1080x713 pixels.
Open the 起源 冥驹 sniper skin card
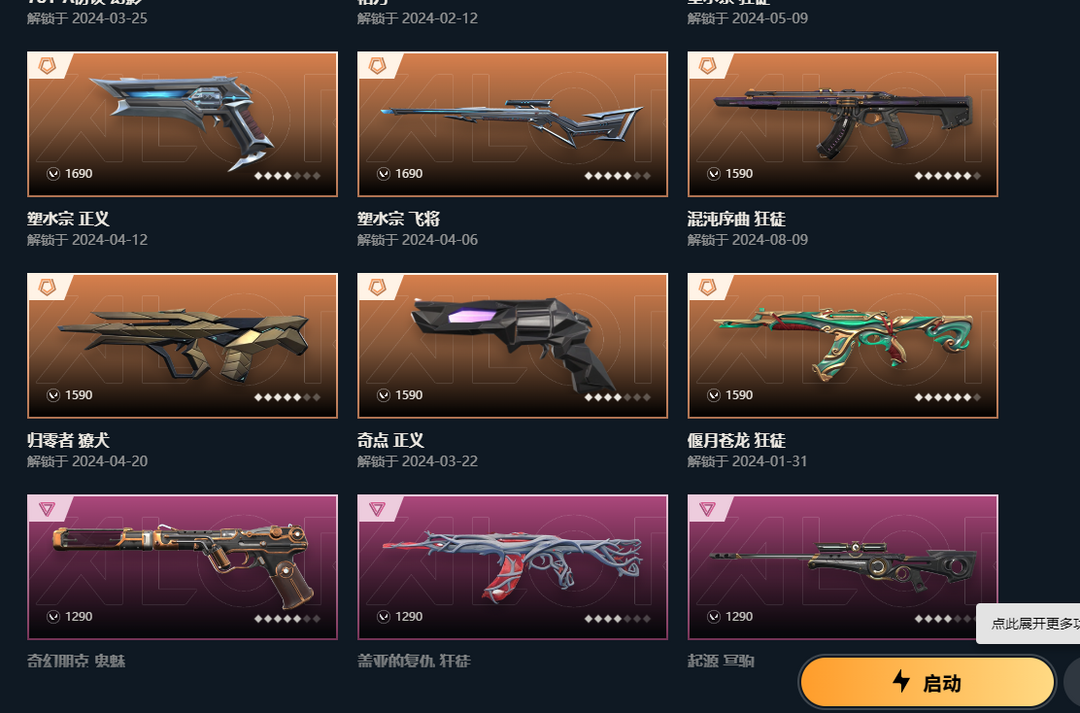click(842, 567)
